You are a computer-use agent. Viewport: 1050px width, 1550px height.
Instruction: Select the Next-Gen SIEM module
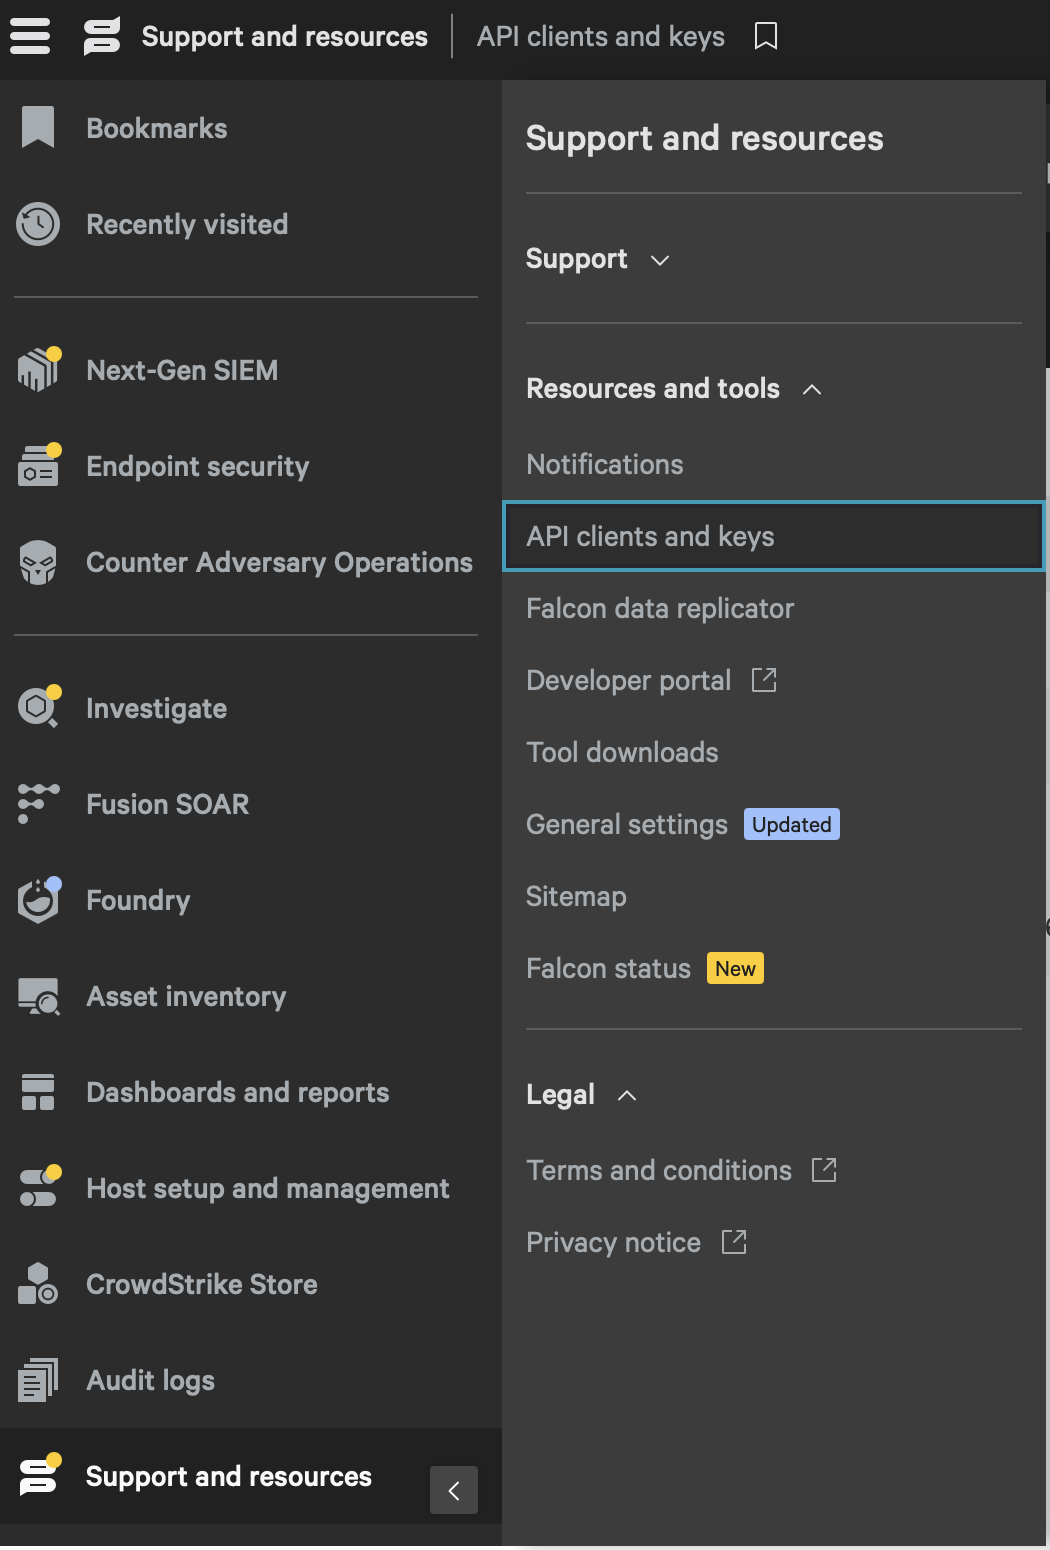click(x=181, y=369)
